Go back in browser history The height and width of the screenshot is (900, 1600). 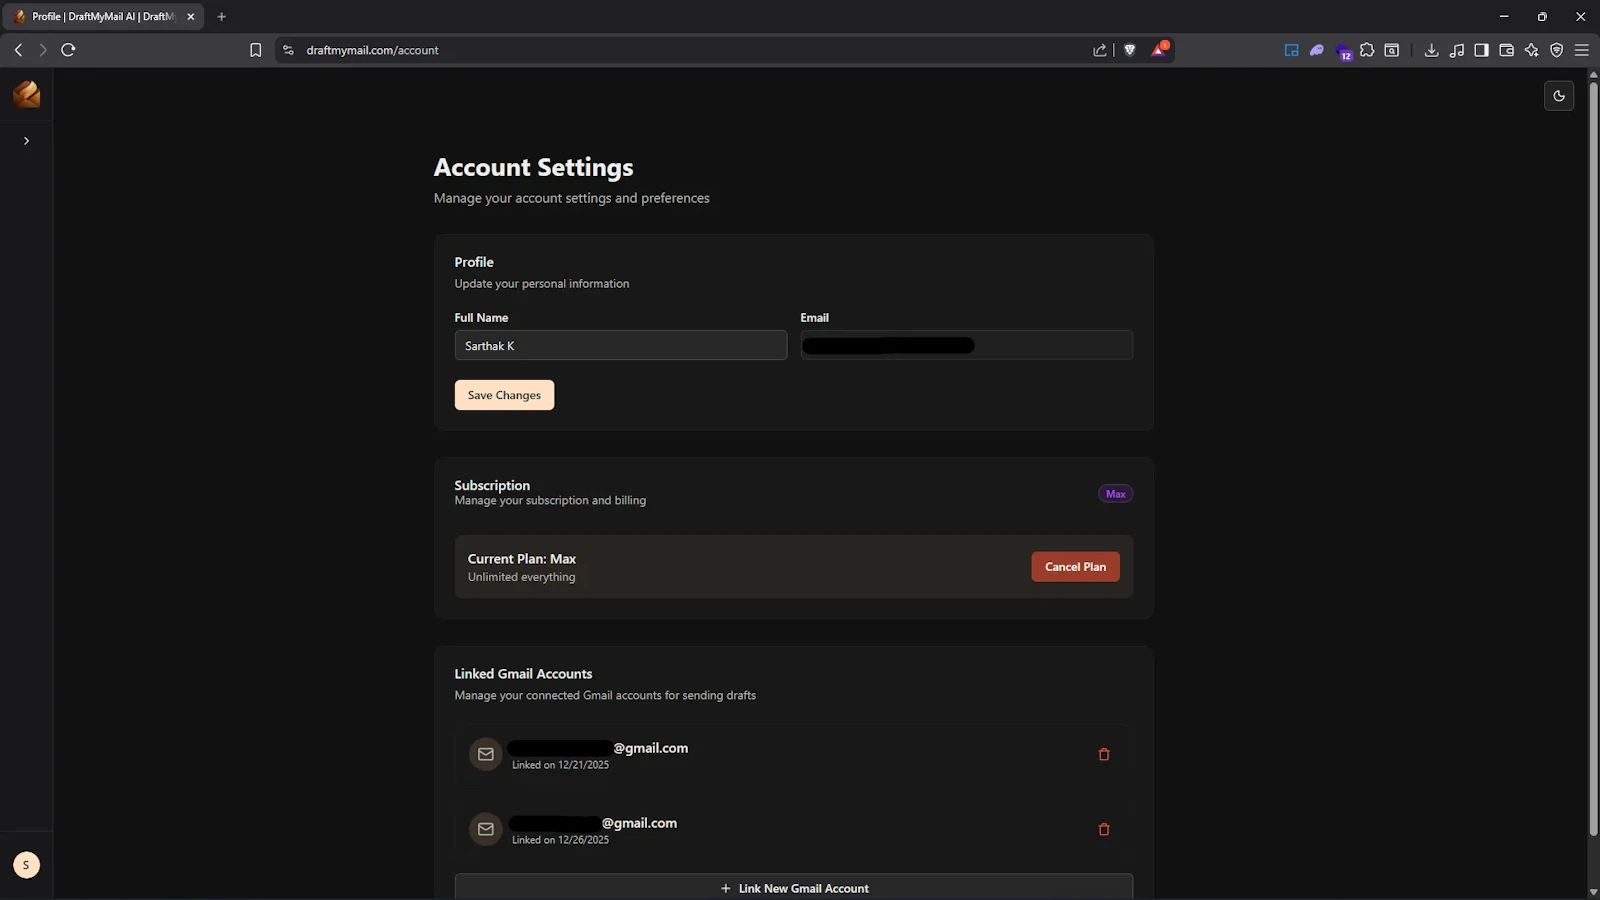(x=18, y=50)
